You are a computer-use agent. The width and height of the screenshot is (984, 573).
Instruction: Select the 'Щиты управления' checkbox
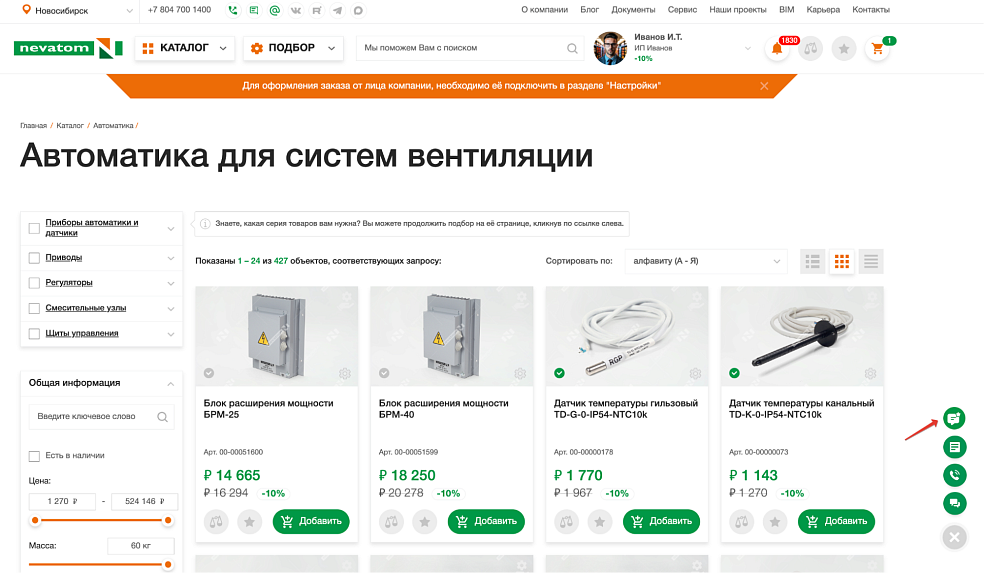[x=35, y=334]
